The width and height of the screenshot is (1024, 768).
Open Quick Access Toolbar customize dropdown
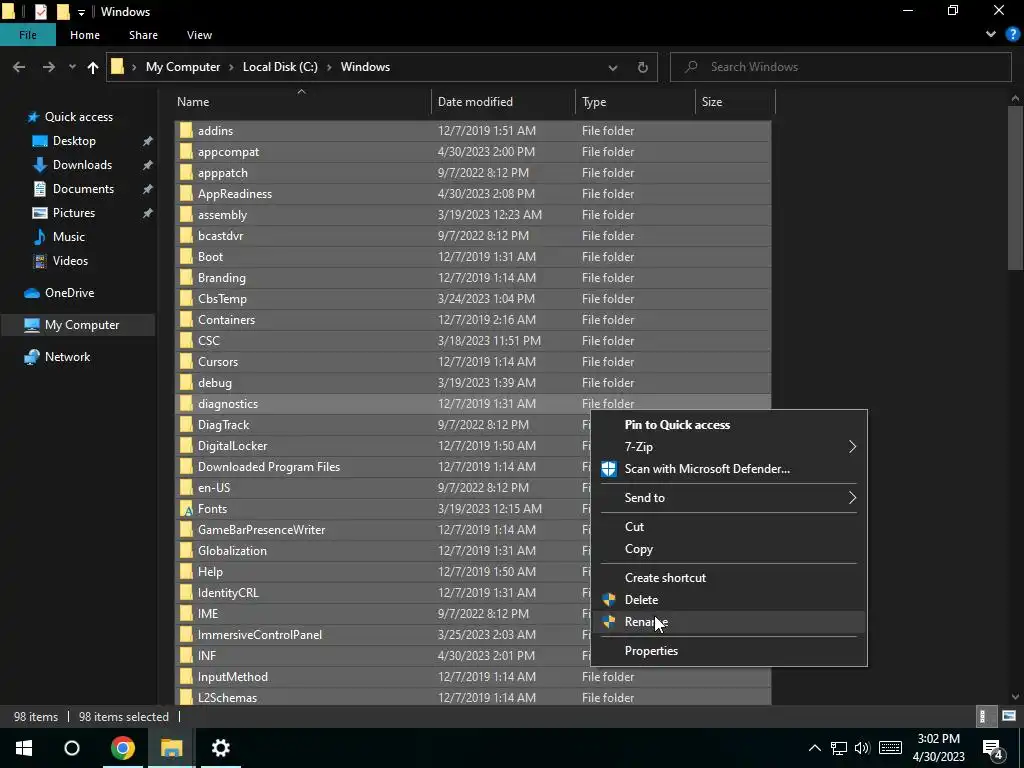82,12
